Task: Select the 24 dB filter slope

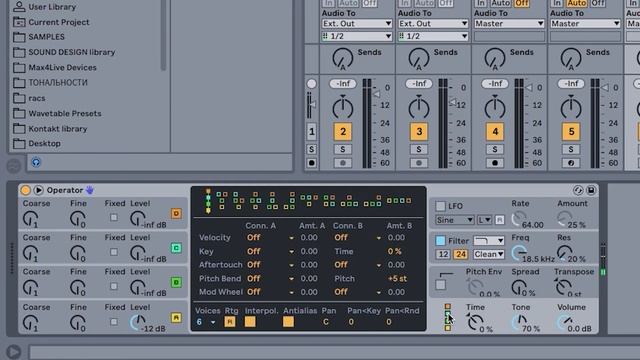Action: [460, 254]
